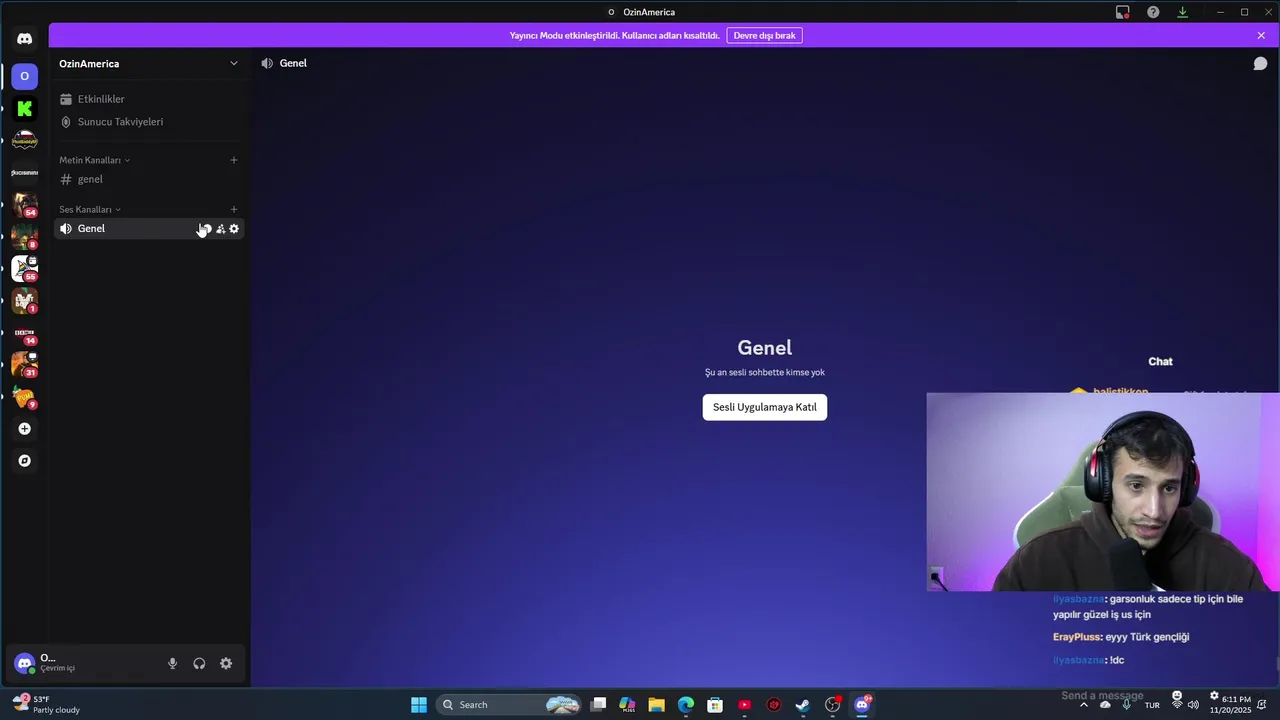Open OzinAmerica server dropdown menu
Viewport: 1280px width, 720px height.
(x=234, y=63)
